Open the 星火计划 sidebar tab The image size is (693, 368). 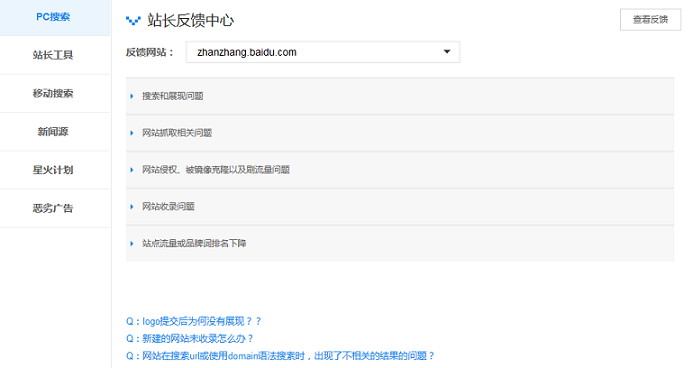[x=55, y=170]
